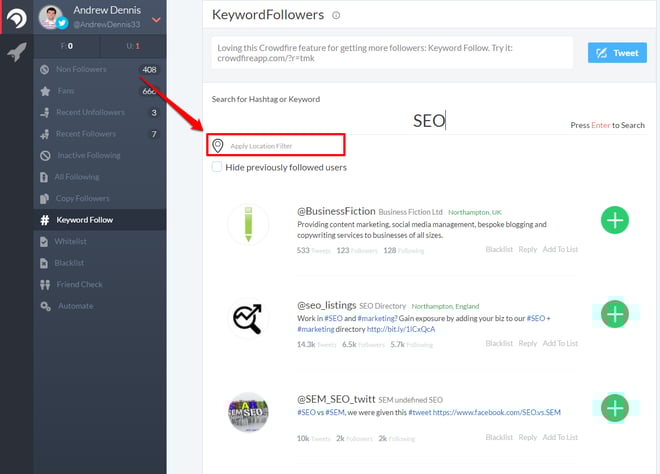660x474 pixels.
Task: Click the Crowdfire logo icon
Action: coord(17,18)
